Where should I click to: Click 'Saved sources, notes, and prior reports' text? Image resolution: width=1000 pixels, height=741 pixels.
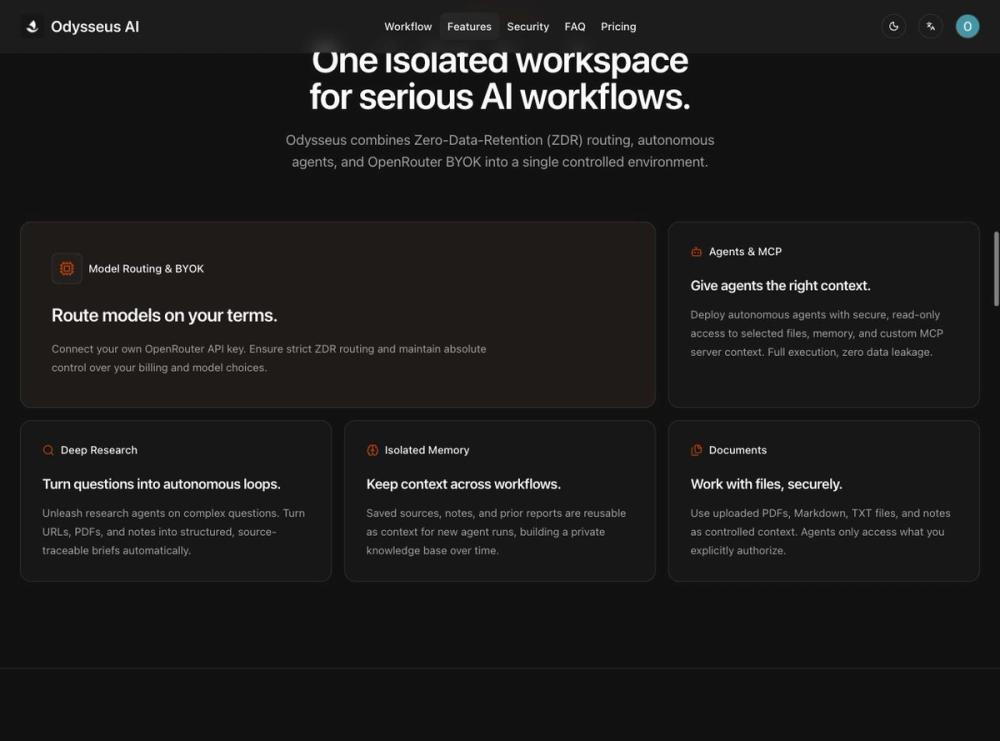(496, 532)
